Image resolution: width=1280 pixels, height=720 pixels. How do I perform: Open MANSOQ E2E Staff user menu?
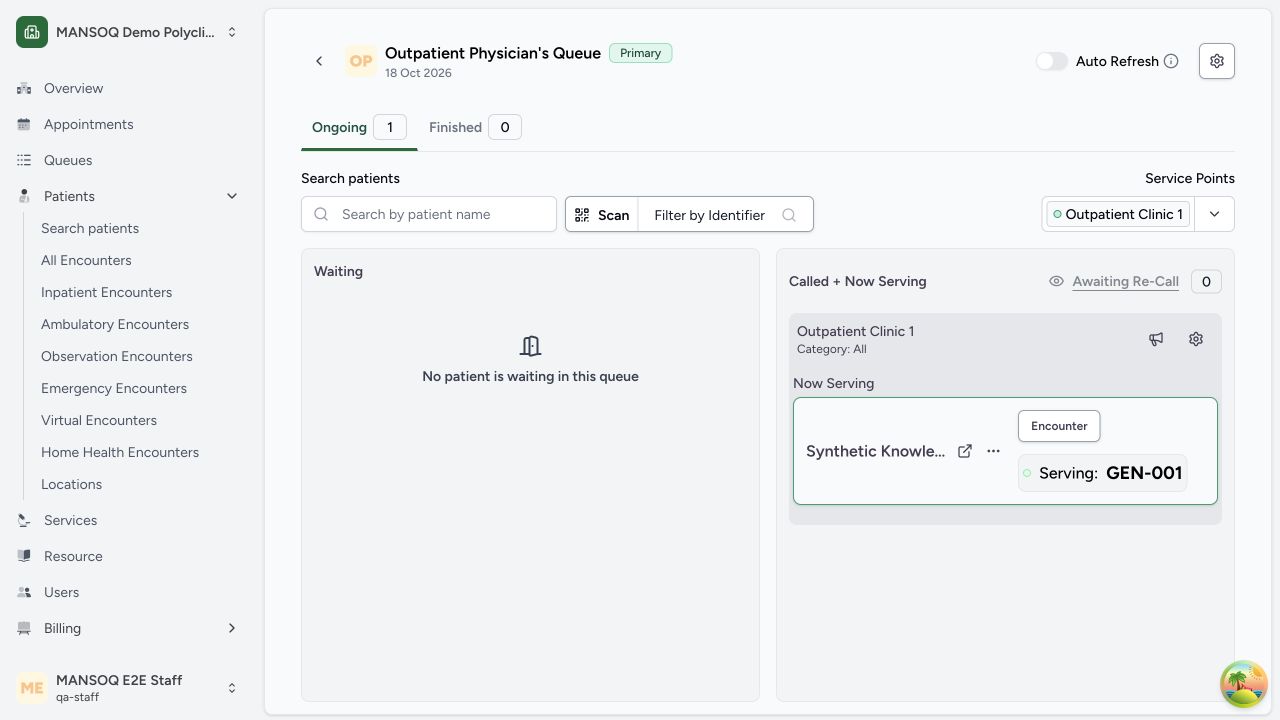128,688
